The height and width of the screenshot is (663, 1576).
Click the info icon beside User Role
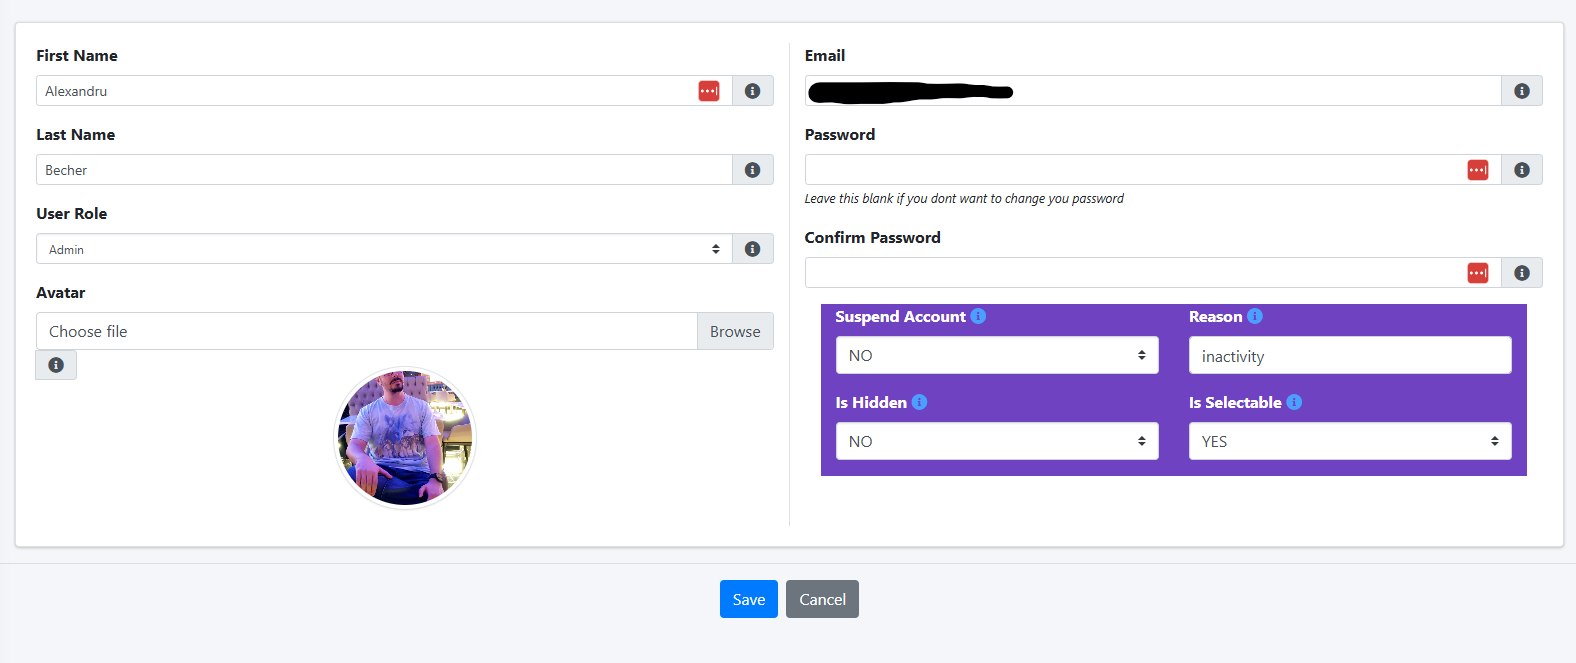coord(753,249)
